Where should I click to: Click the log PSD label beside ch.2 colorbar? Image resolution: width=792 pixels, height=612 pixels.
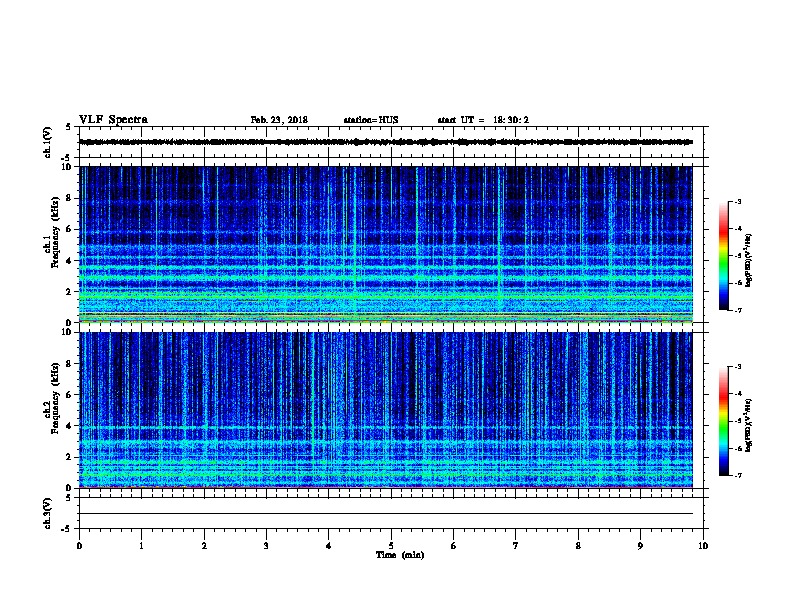tap(748, 425)
